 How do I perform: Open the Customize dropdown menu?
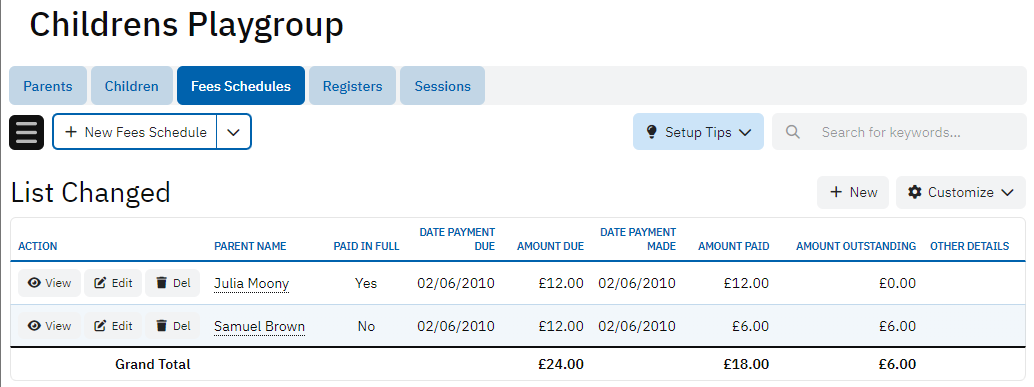click(x=961, y=192)
